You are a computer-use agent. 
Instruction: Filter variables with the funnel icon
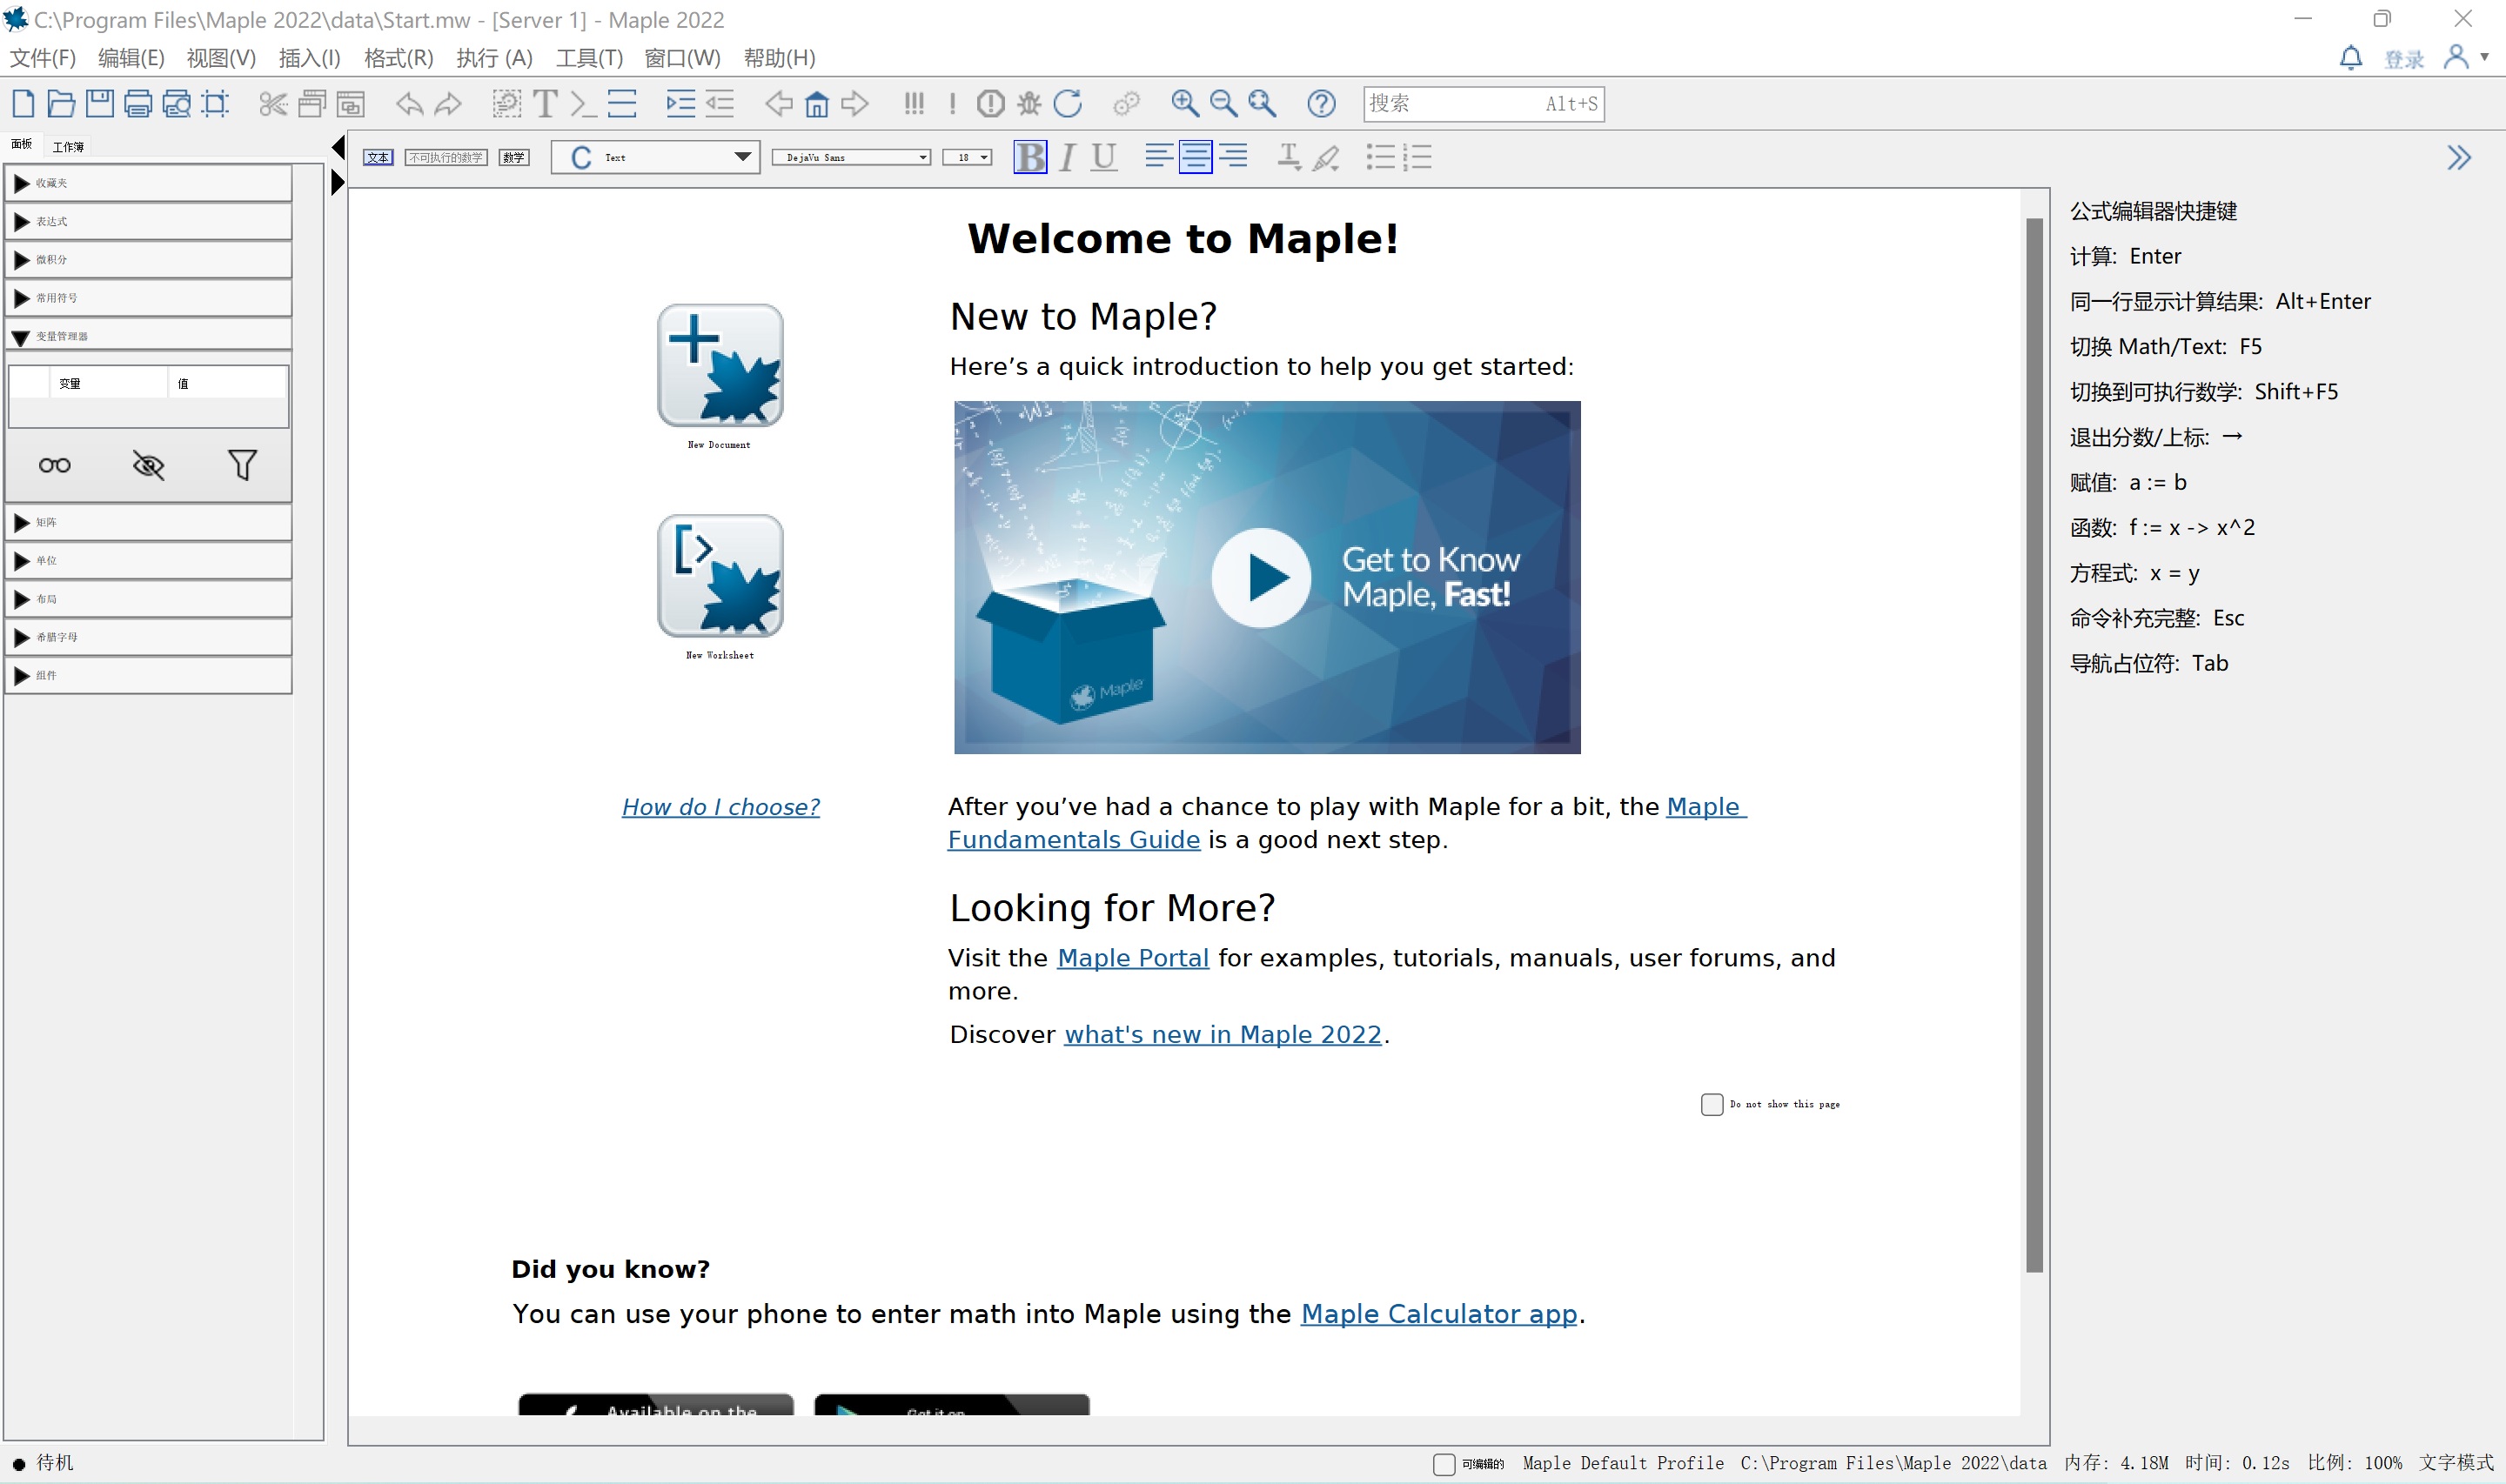[x=242, y=464]
